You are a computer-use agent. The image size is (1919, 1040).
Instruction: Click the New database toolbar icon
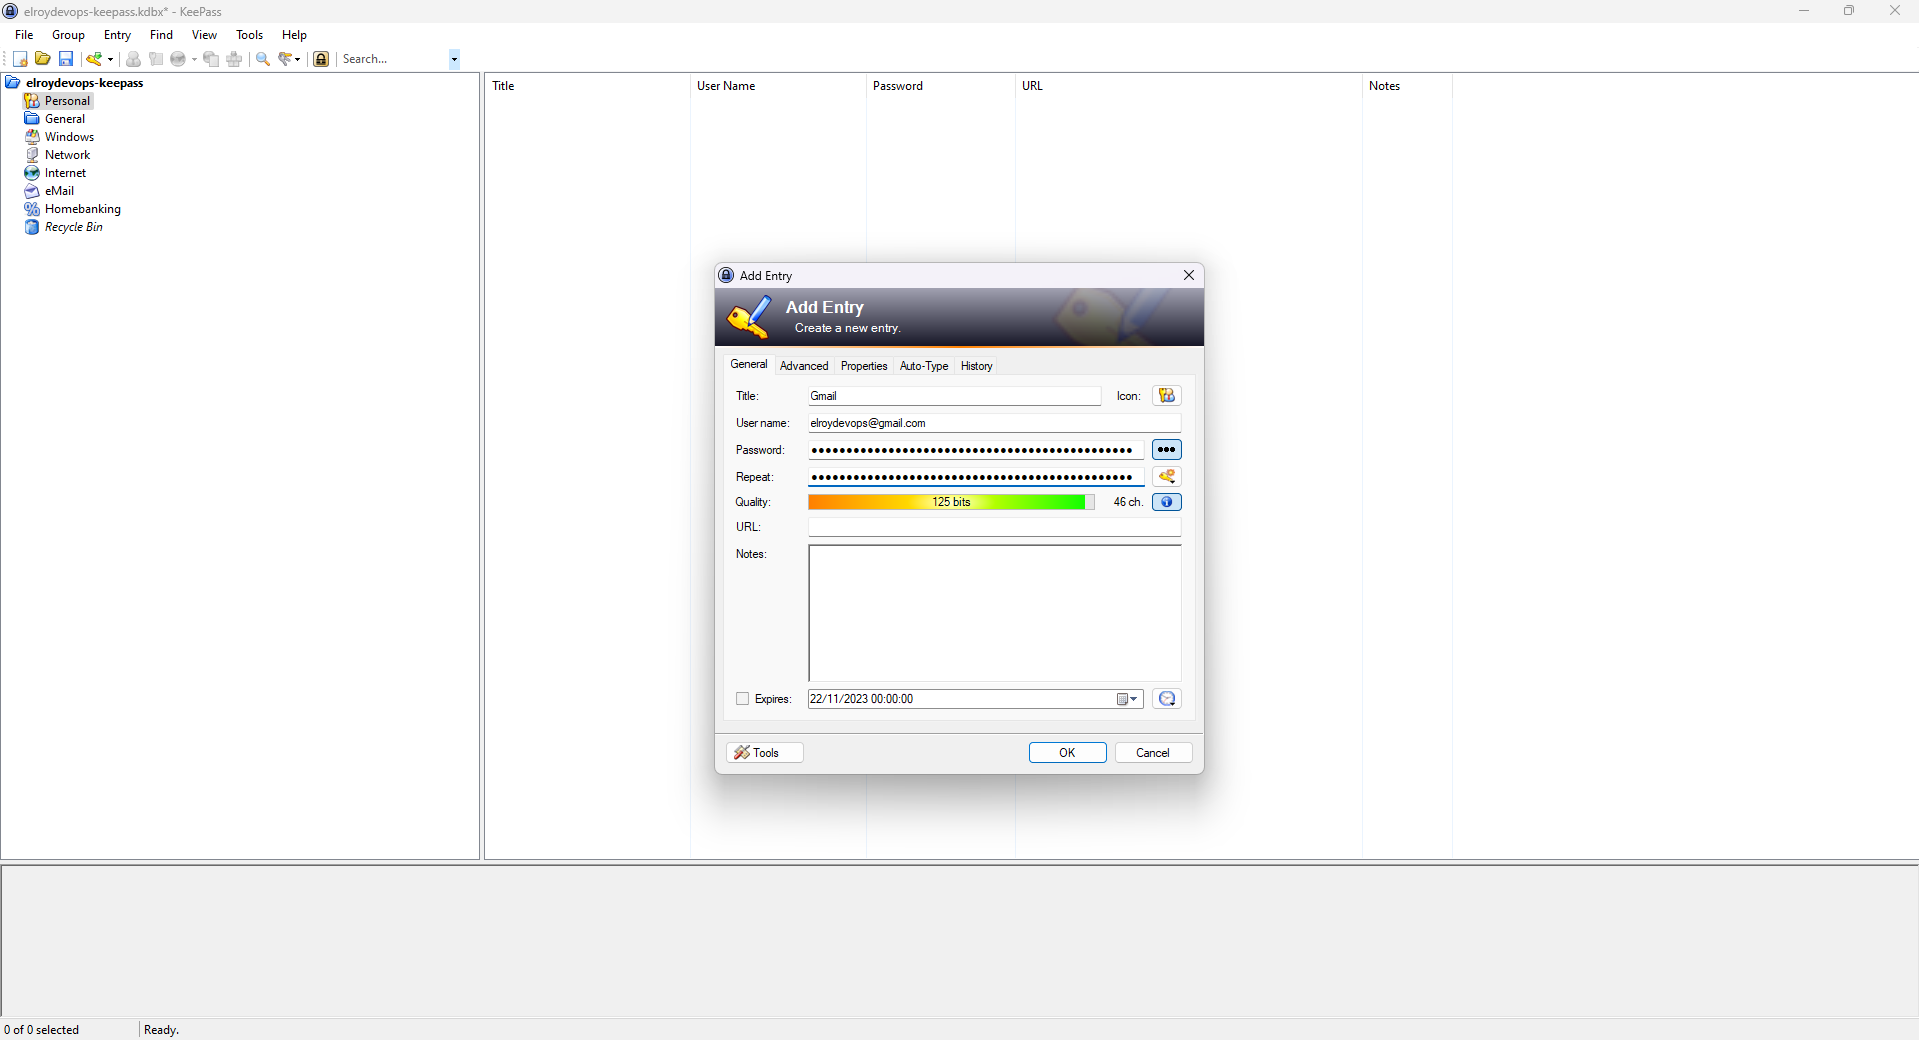pyautogui.click(x=20, y=59)
